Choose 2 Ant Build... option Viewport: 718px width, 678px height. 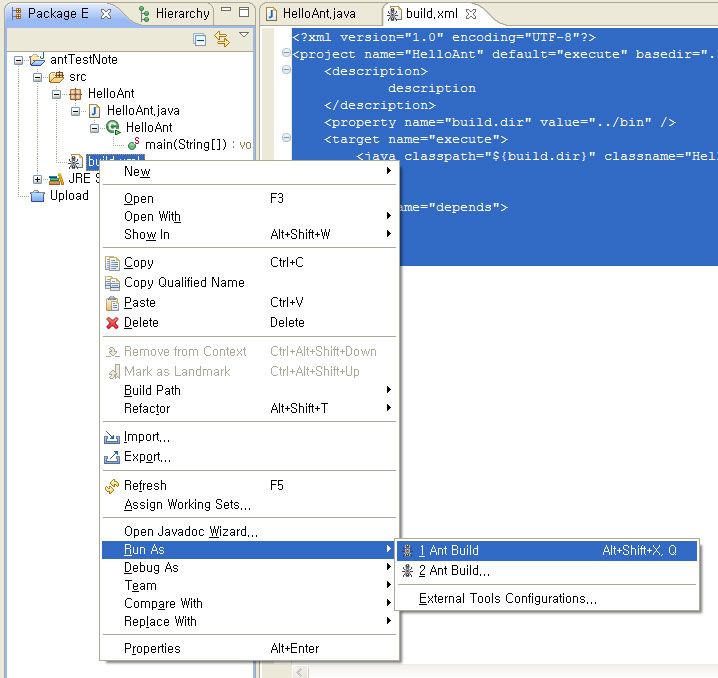(547, 571)
